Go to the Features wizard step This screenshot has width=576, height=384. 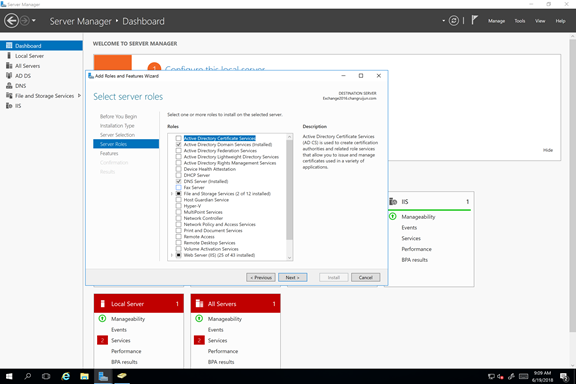(x=109, y=153)
